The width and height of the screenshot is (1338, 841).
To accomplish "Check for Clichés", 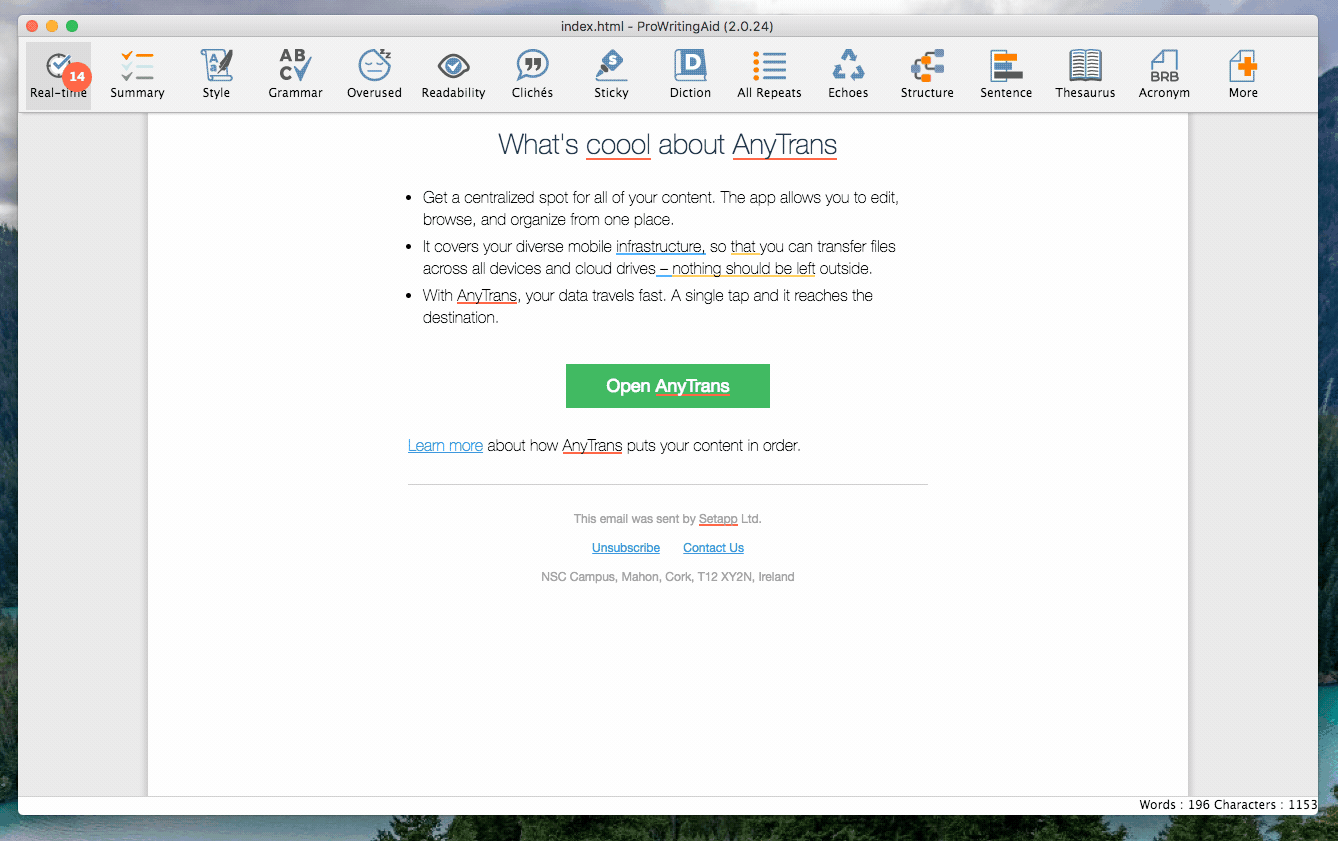I will (532, 76).
